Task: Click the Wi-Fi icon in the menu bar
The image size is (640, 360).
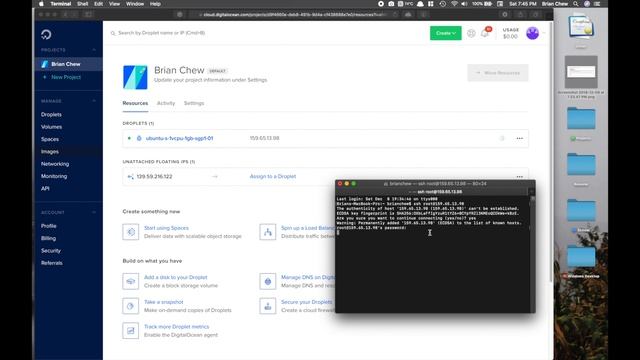Action: (x=454, y=4)
